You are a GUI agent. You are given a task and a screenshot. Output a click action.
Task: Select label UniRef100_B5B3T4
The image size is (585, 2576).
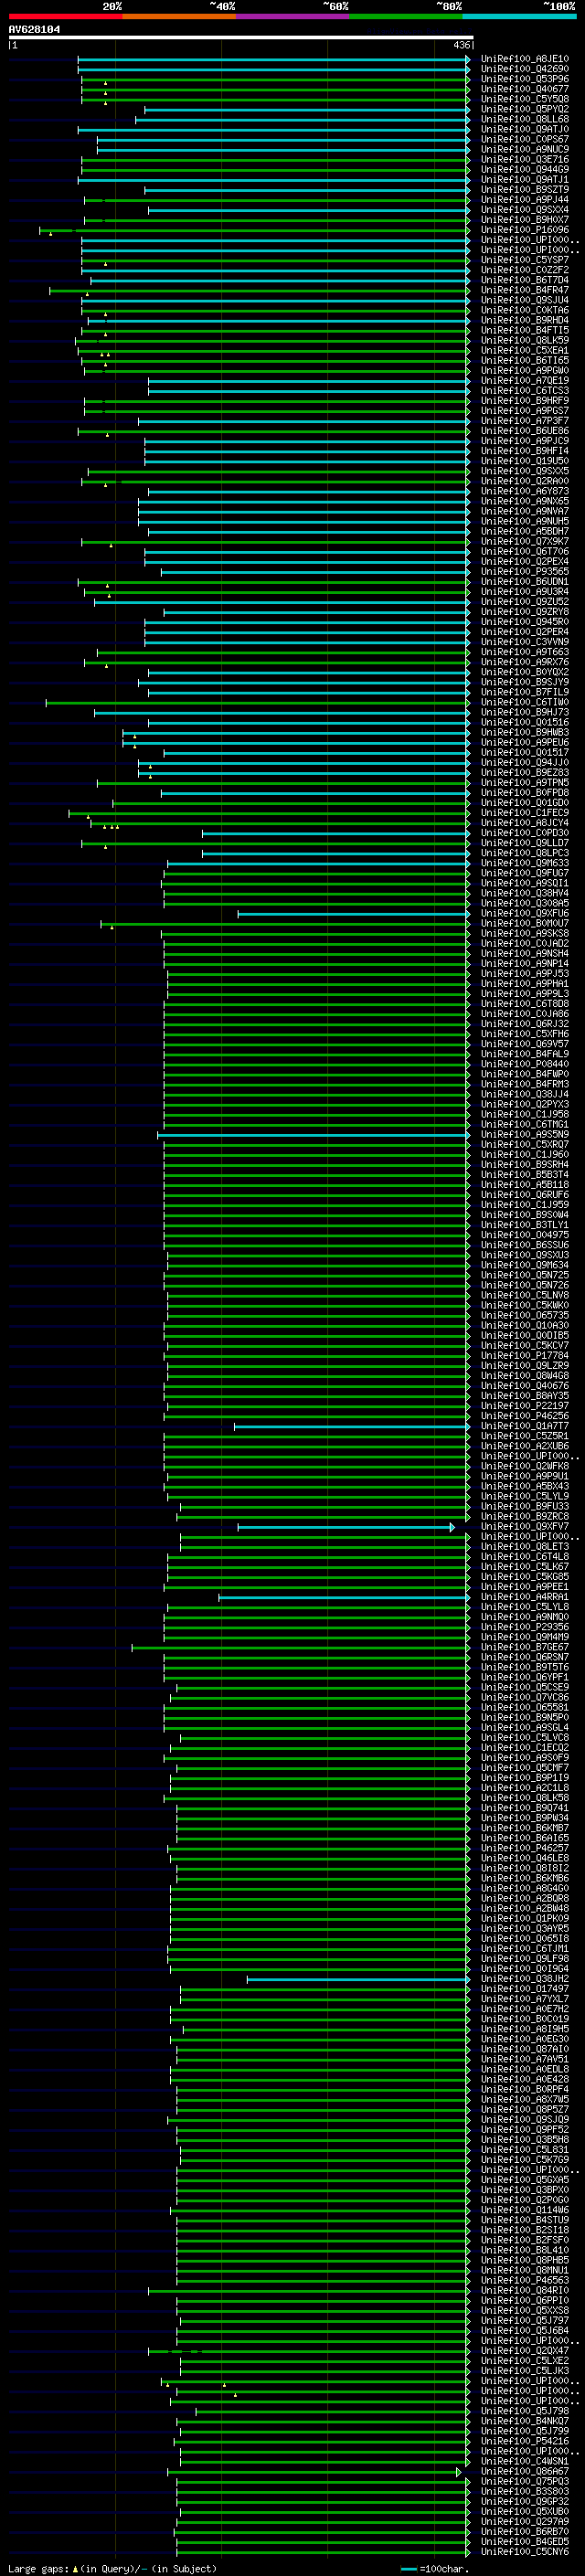point(525,1174)
